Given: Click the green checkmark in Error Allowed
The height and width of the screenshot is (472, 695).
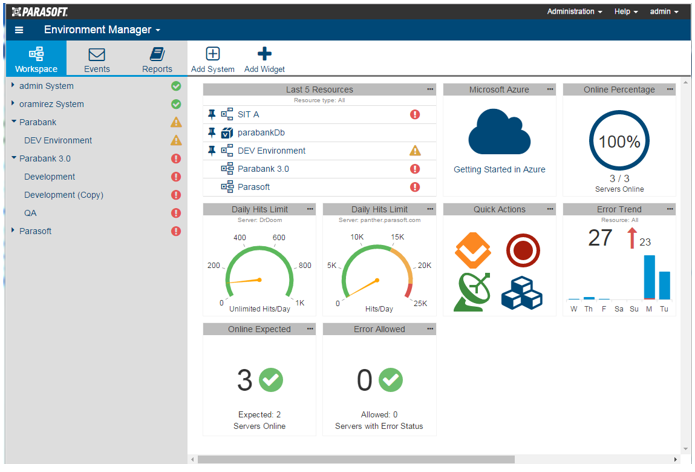Looking at the screenshot, I should click(390, 380).
